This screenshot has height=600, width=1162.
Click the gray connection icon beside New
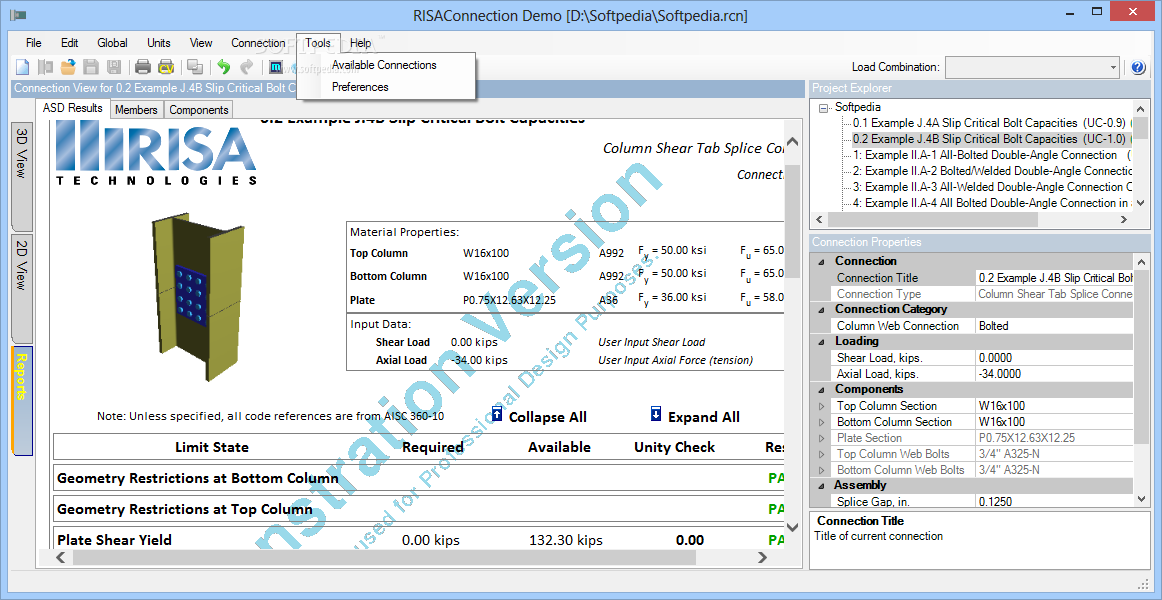pos(45,67)
